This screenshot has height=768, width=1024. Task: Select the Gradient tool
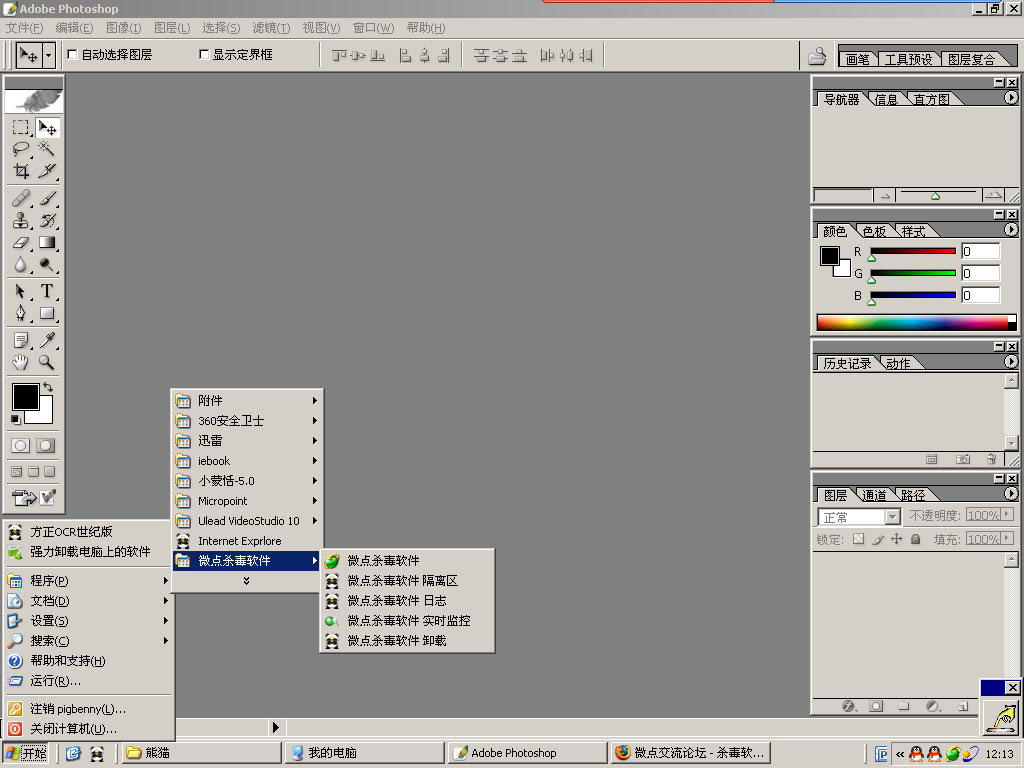[47, 242]
